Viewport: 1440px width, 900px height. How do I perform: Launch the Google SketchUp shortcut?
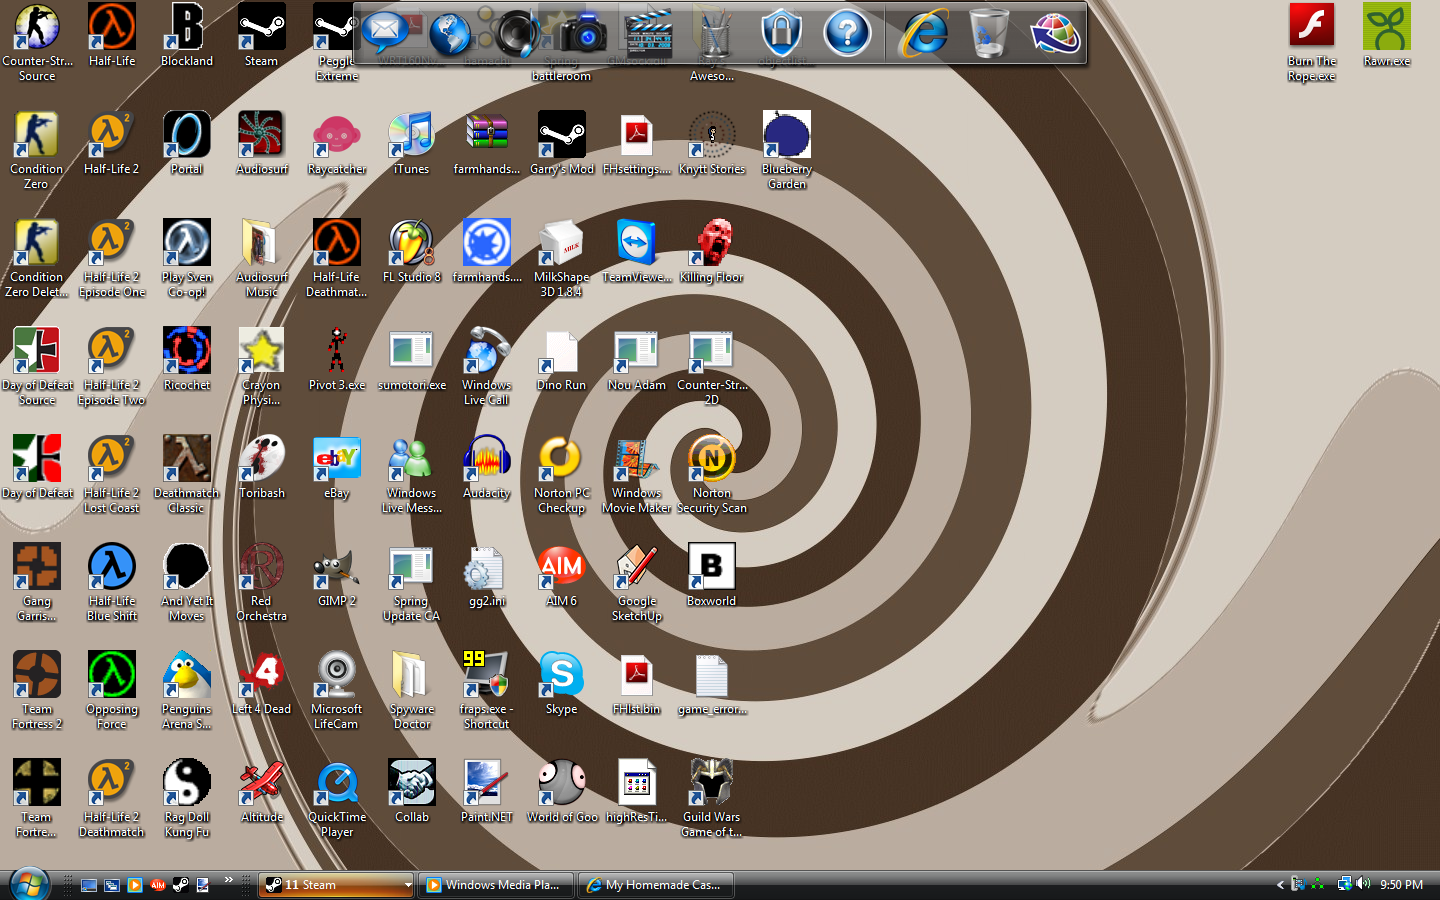(637, 582)
